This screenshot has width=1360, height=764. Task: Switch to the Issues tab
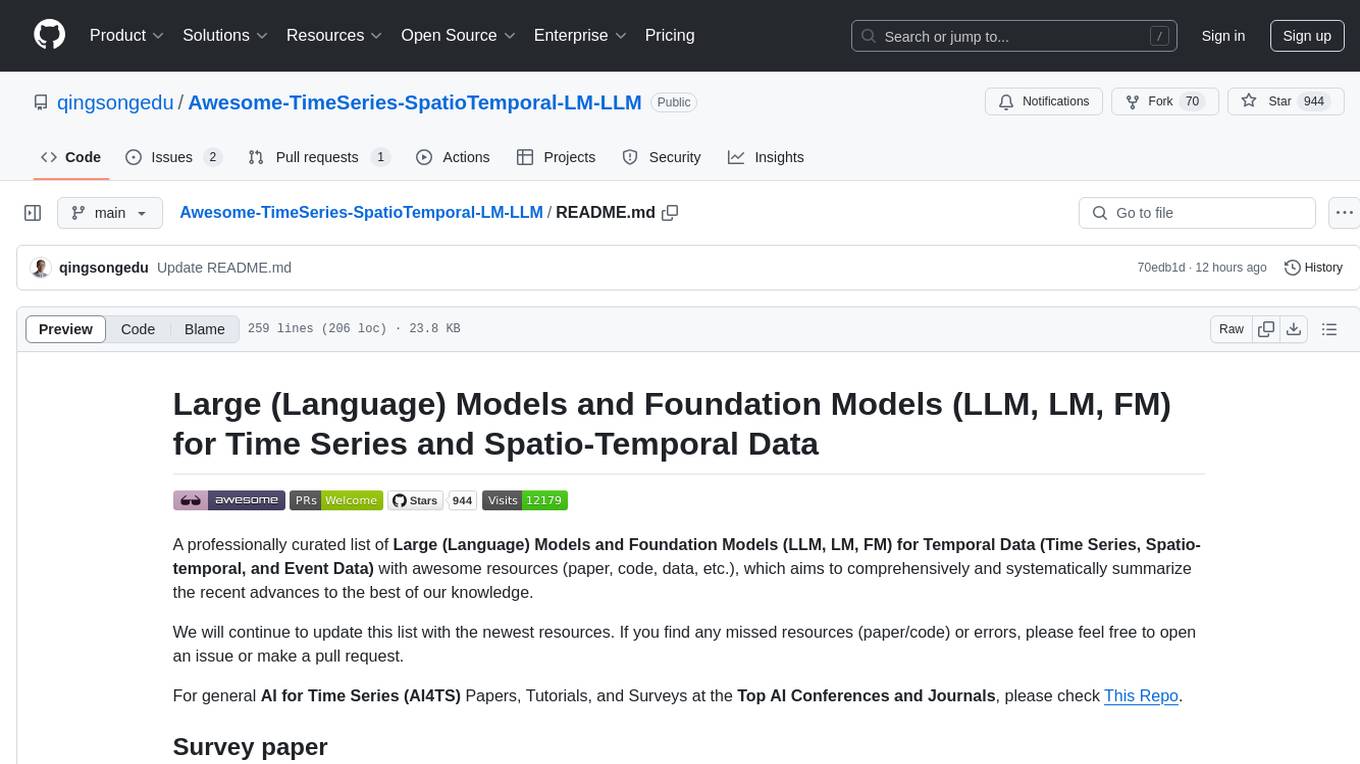(174, 157)
